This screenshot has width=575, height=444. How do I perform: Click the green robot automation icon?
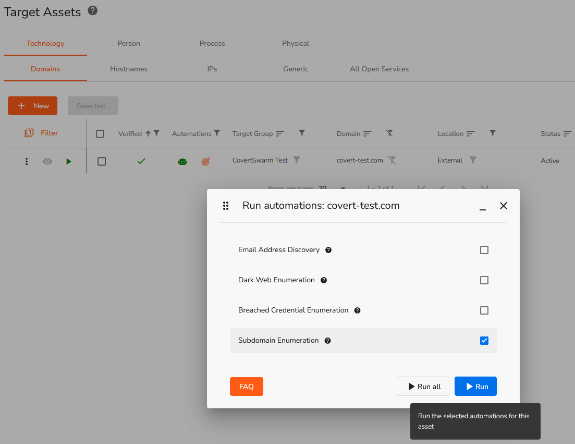tap(182, 161)
